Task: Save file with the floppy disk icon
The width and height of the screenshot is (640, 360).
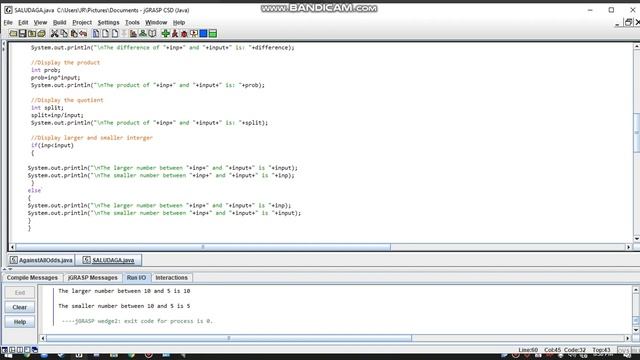Action: click(x=22, y=33)
